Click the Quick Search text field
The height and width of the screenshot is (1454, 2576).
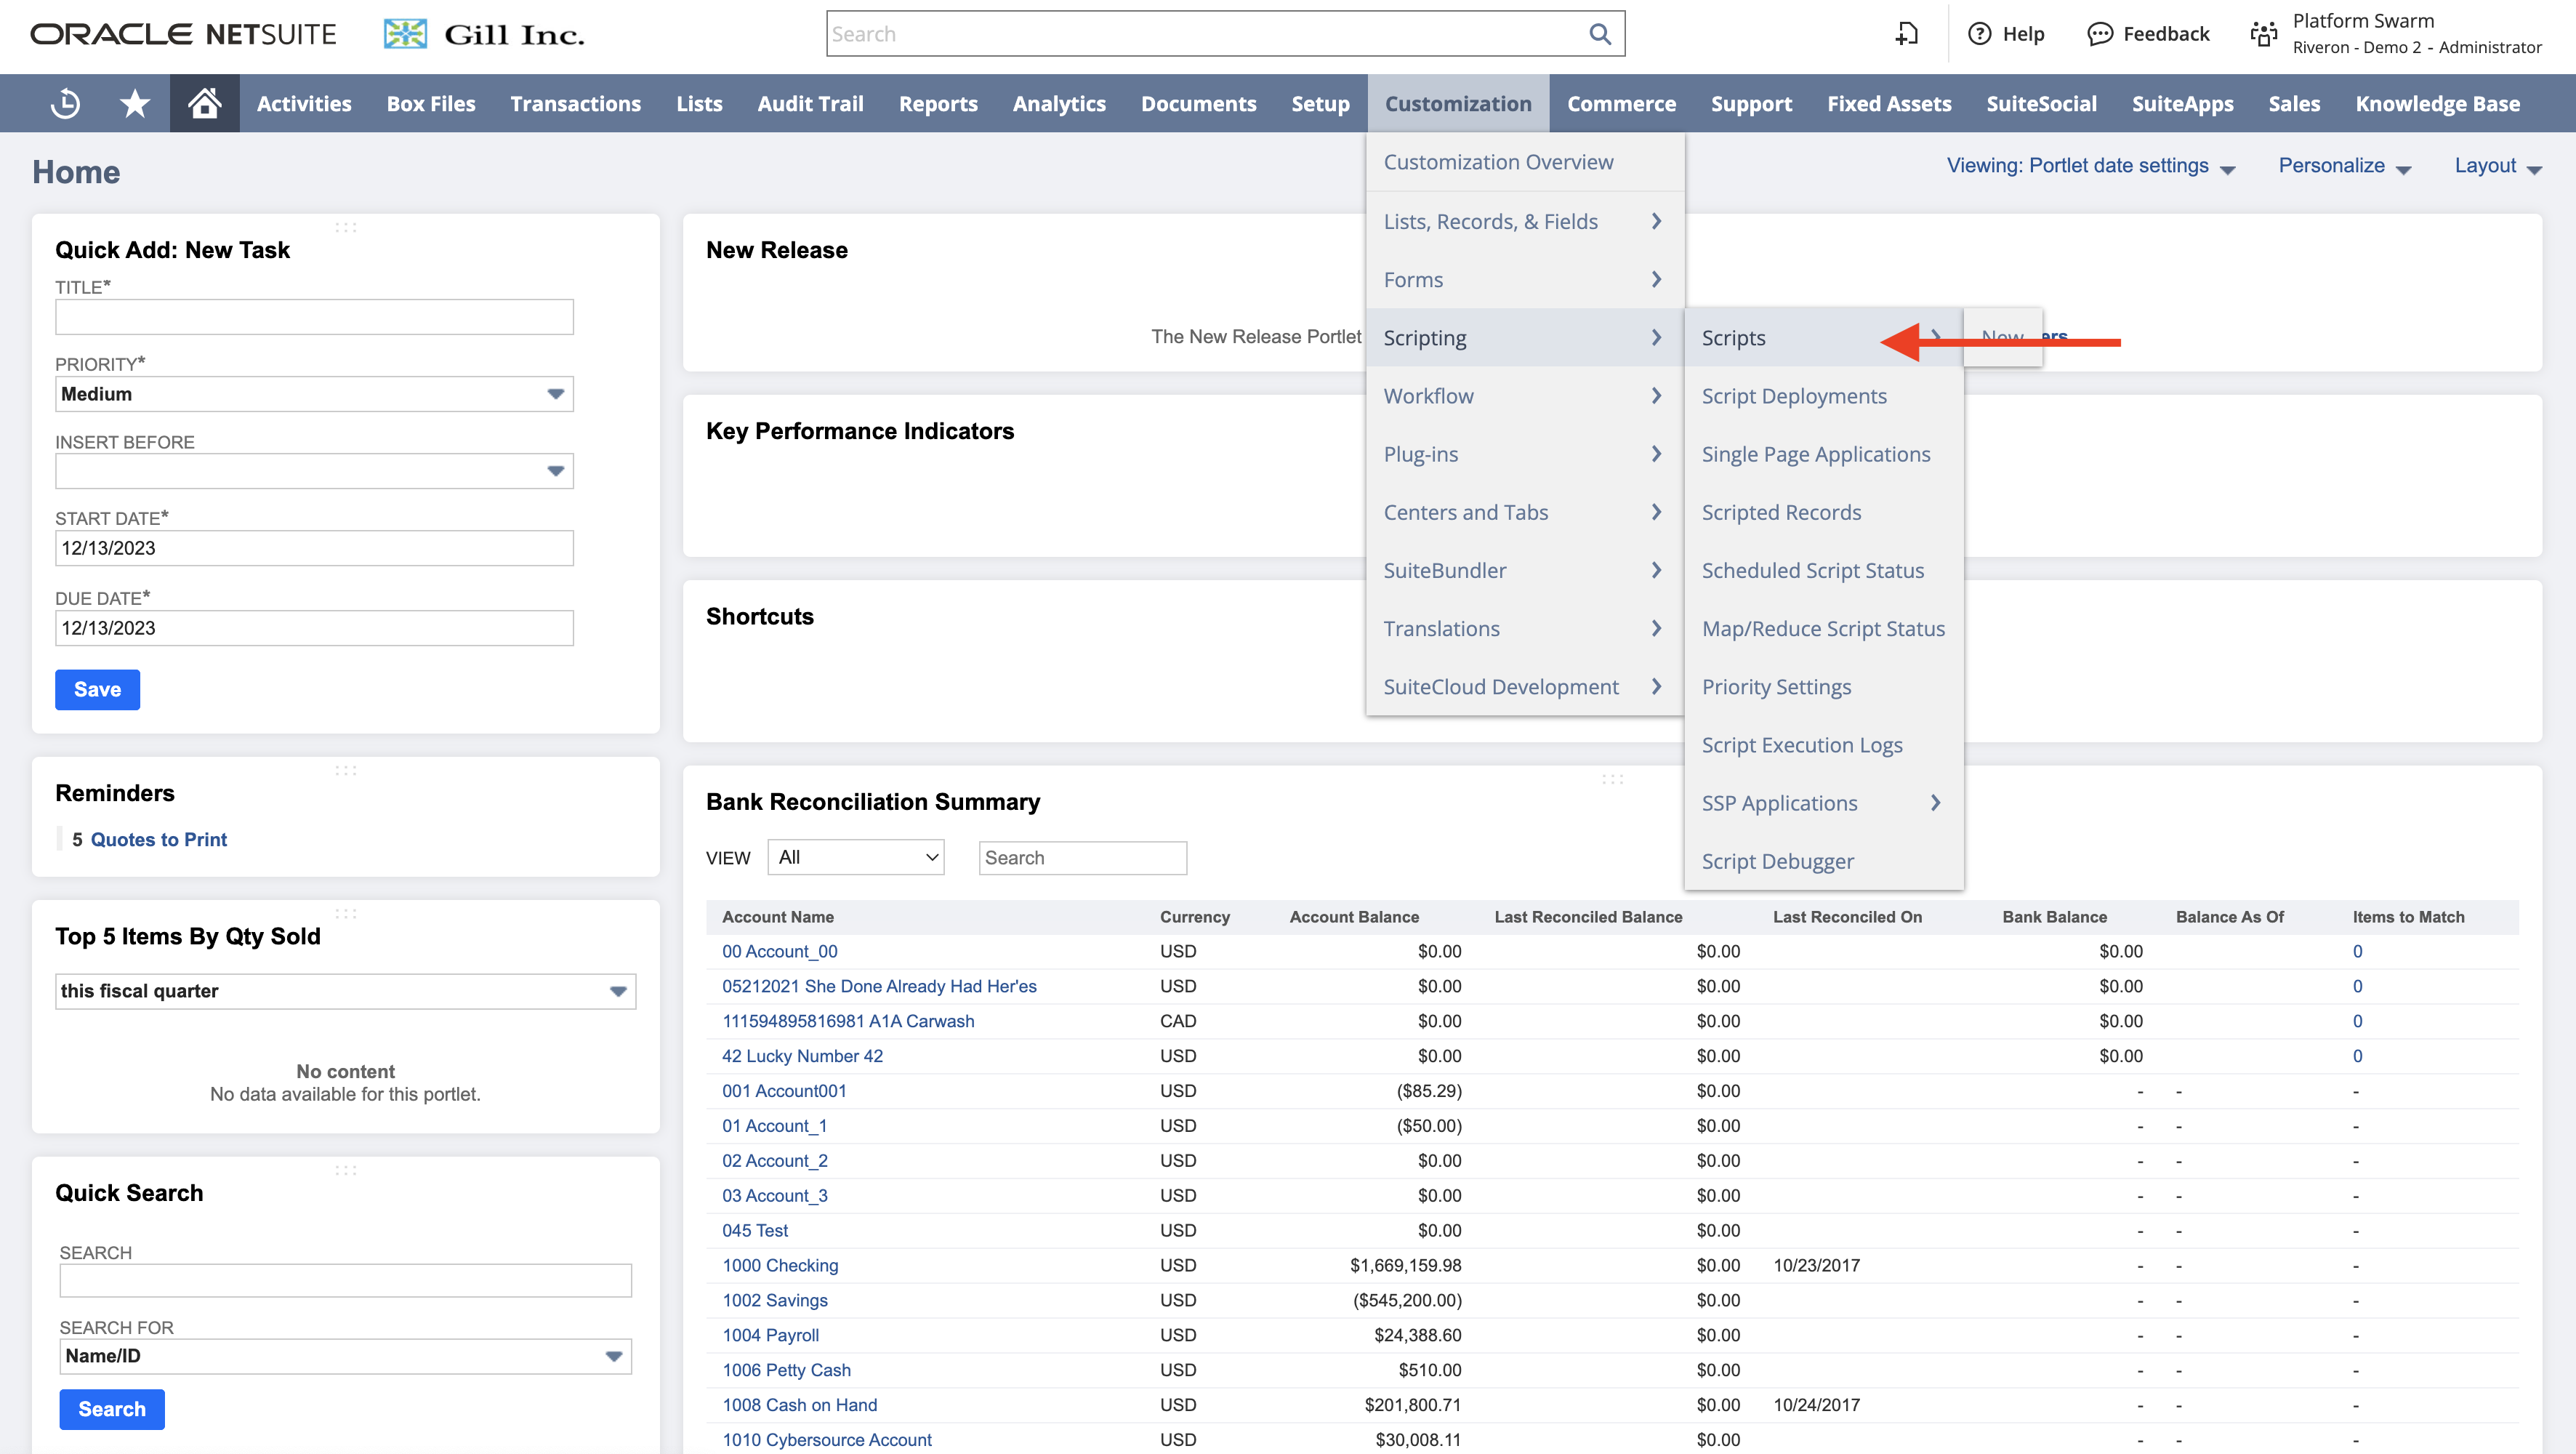(345, 1280)
